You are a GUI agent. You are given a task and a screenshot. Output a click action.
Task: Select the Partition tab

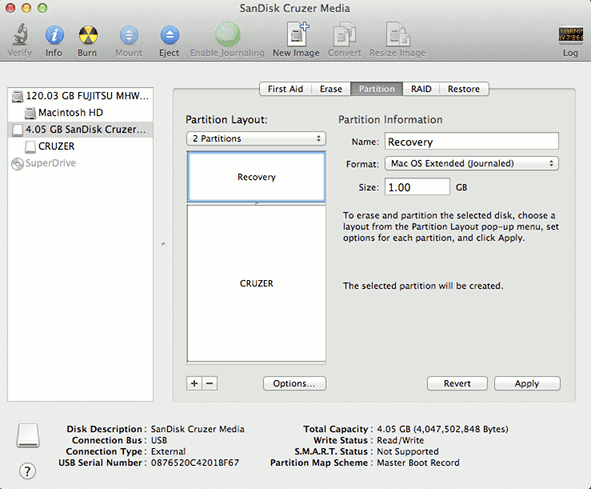click(377, 89)
